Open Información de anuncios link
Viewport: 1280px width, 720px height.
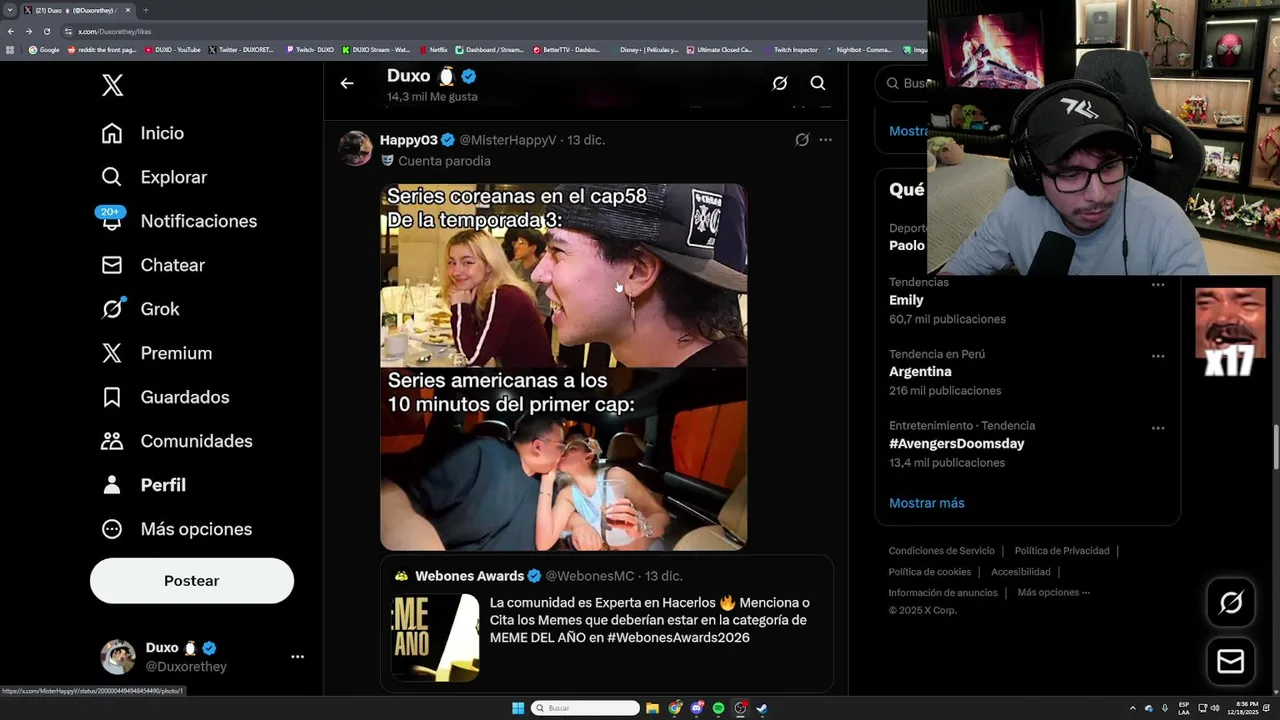point(943,593)
